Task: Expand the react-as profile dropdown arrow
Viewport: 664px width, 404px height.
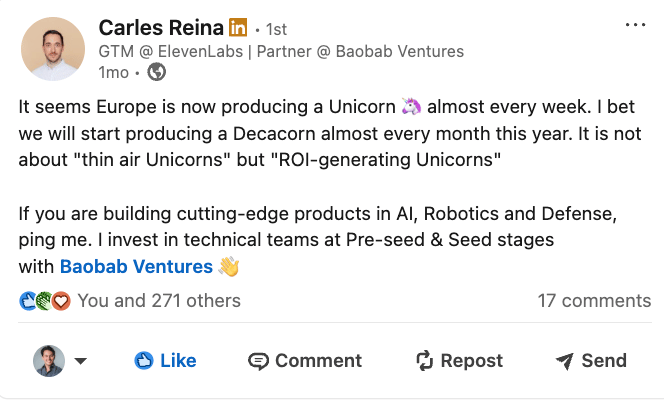Action: pyautogui.click(x=81, y=362)
